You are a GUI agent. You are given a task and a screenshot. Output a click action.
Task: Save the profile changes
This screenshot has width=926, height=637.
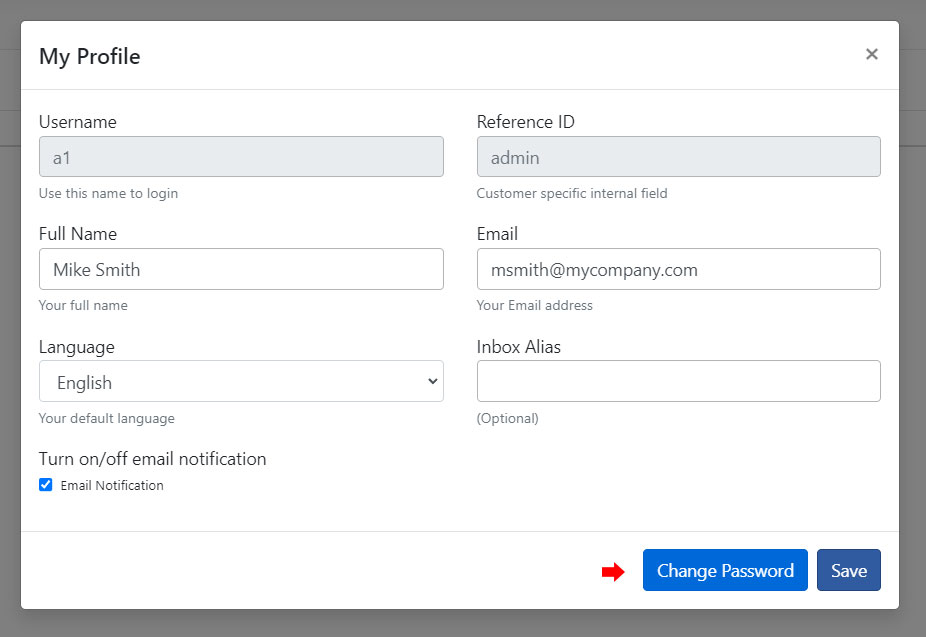(849, 570)
